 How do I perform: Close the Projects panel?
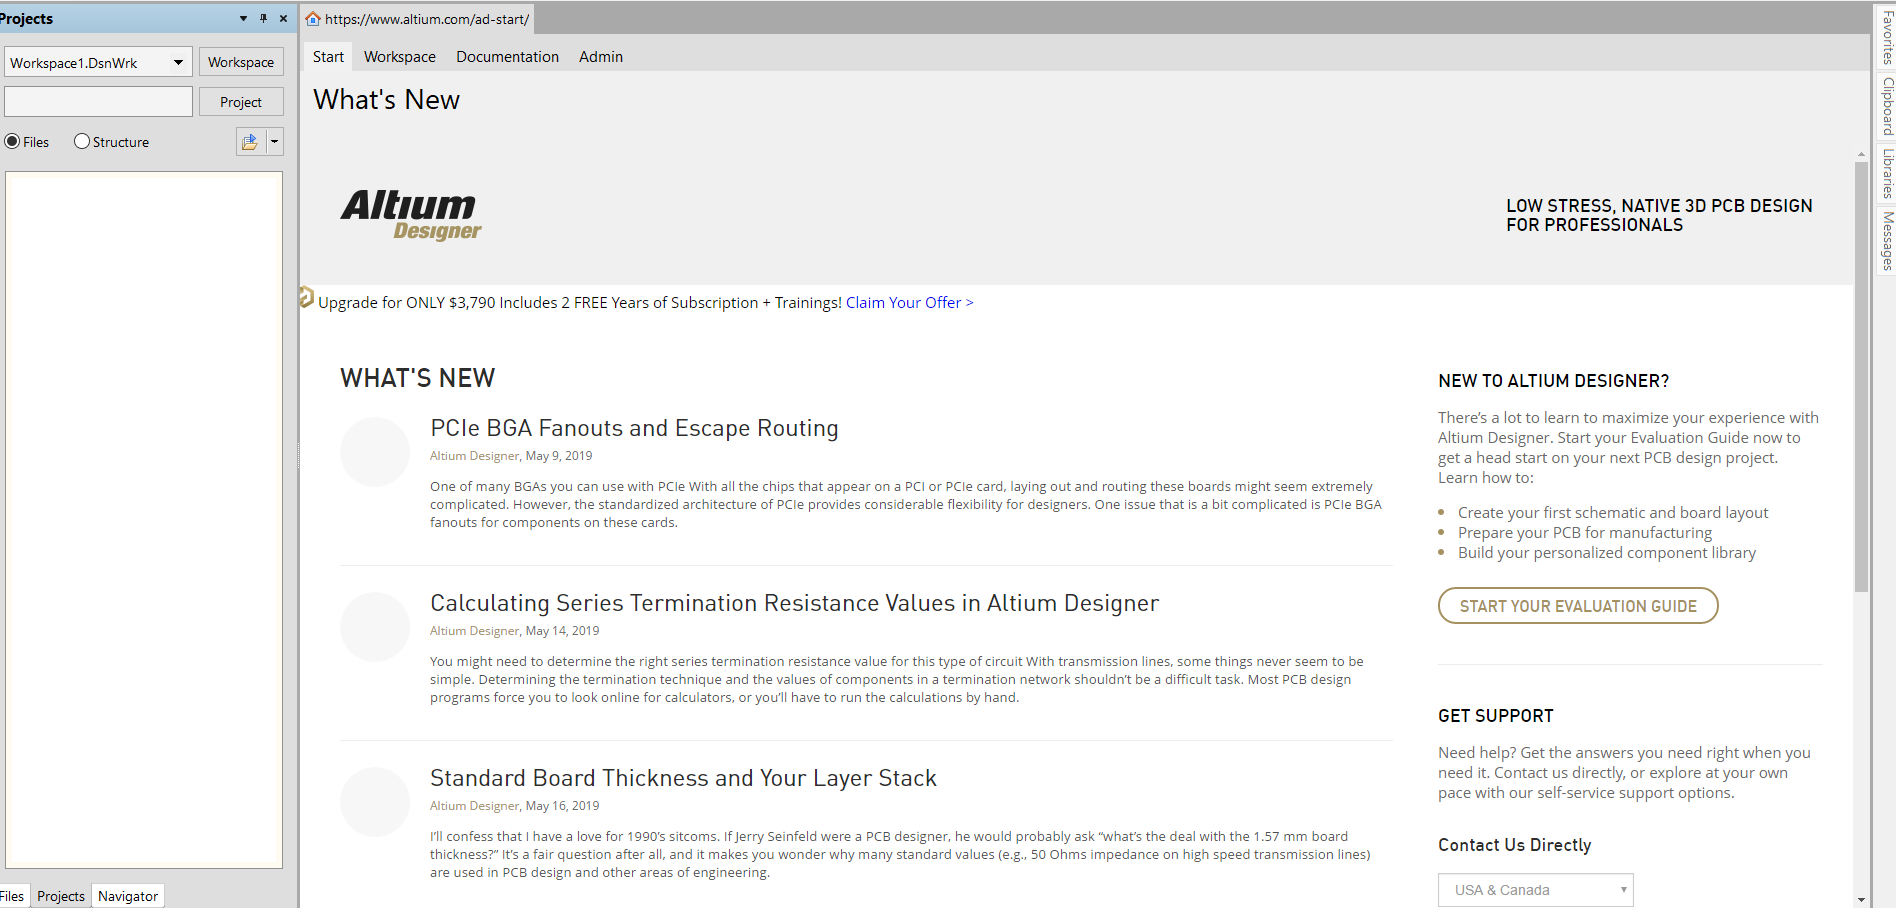pos(283,18)
